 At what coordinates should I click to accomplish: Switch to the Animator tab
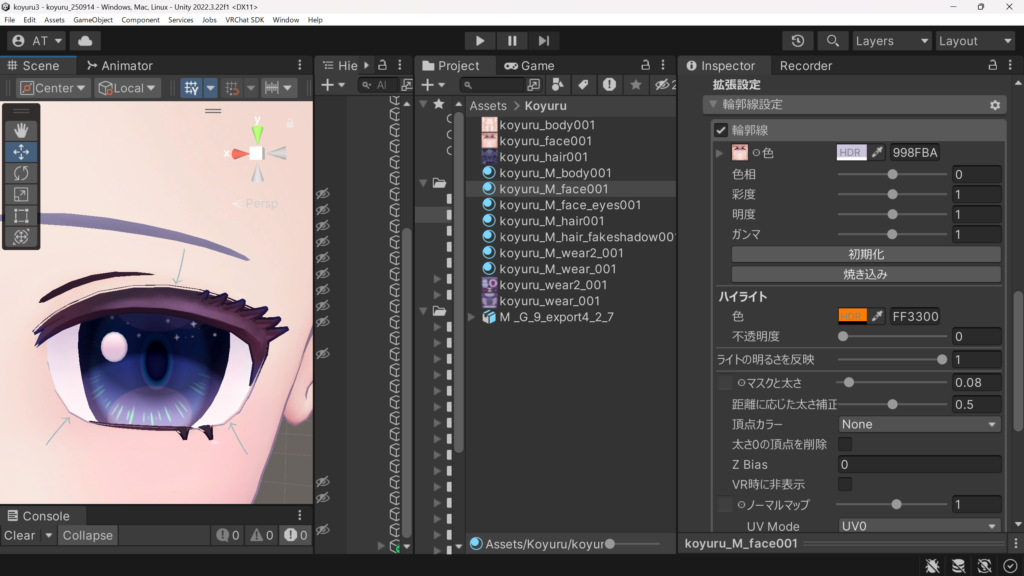120,65
